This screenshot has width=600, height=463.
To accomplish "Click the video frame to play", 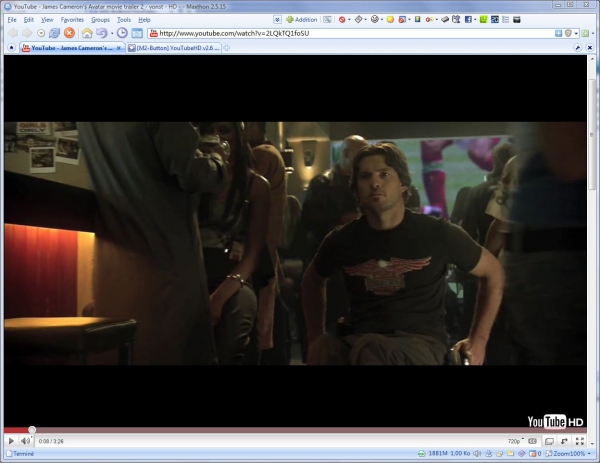I will [x=295, y=243].
